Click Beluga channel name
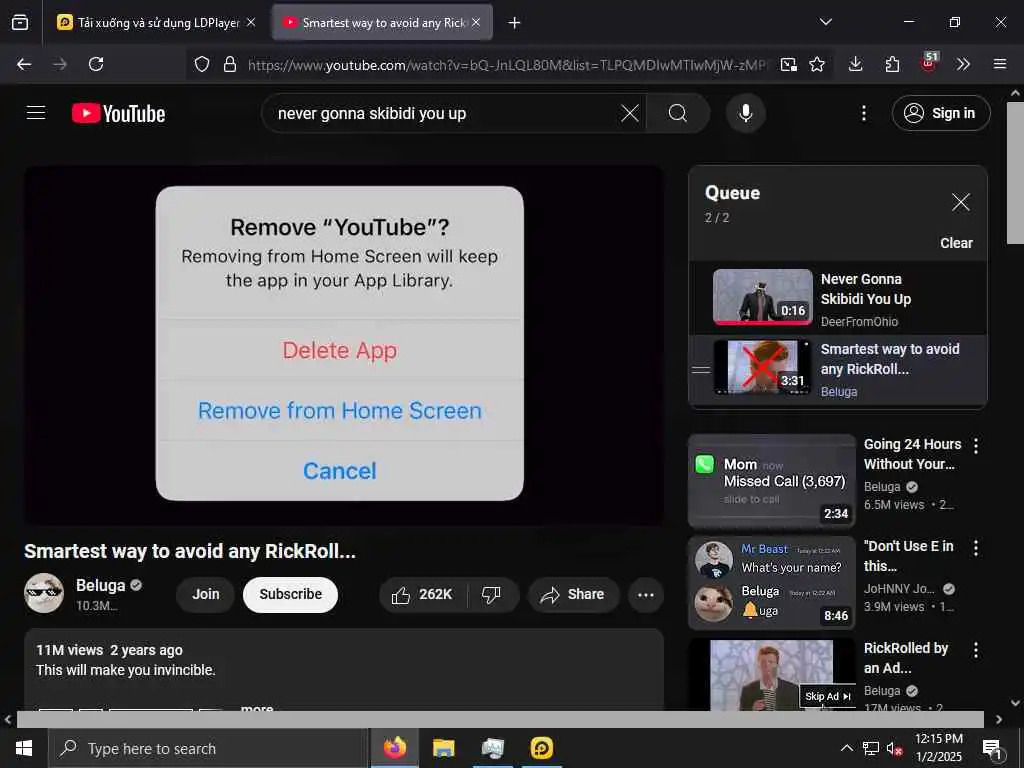 coord(101,585)
